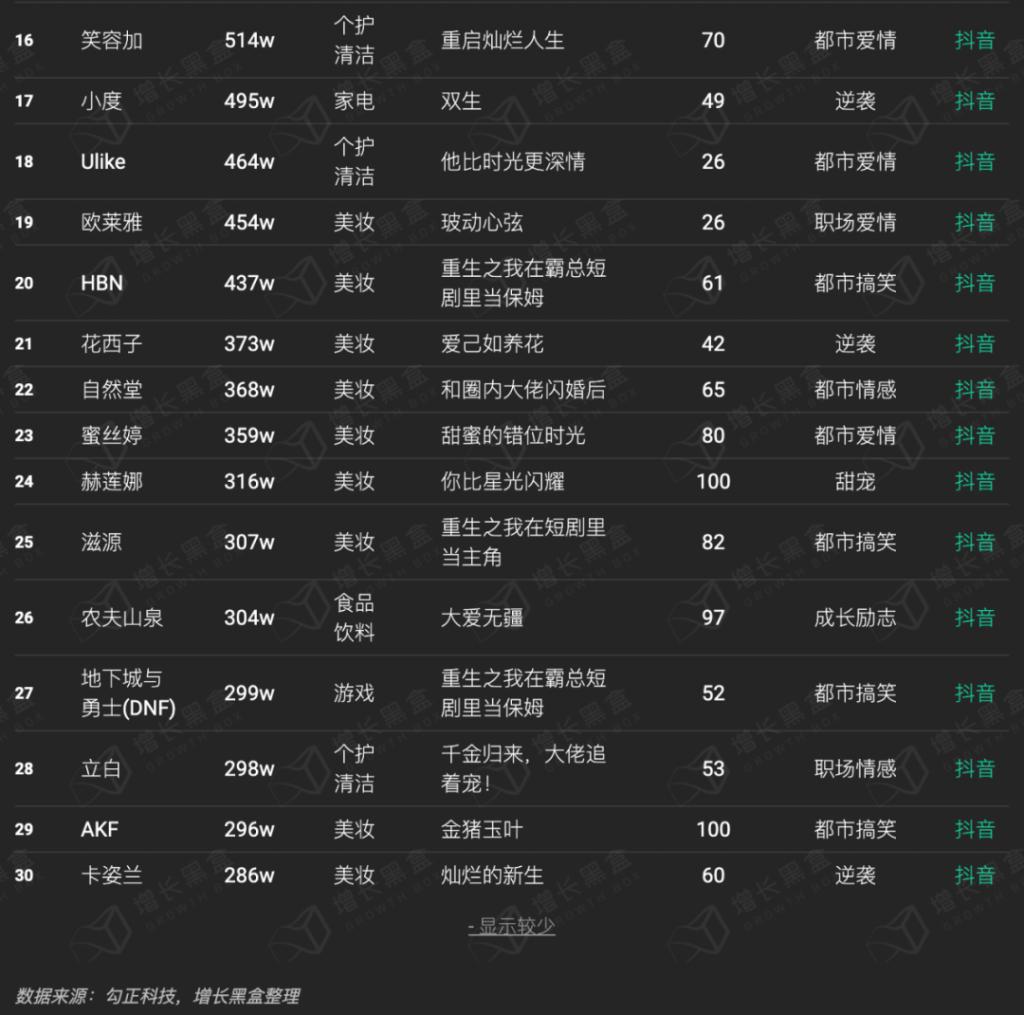Select HBN brand cell
This screenshot has height=1015, width=1024.
tap(102, 283)
